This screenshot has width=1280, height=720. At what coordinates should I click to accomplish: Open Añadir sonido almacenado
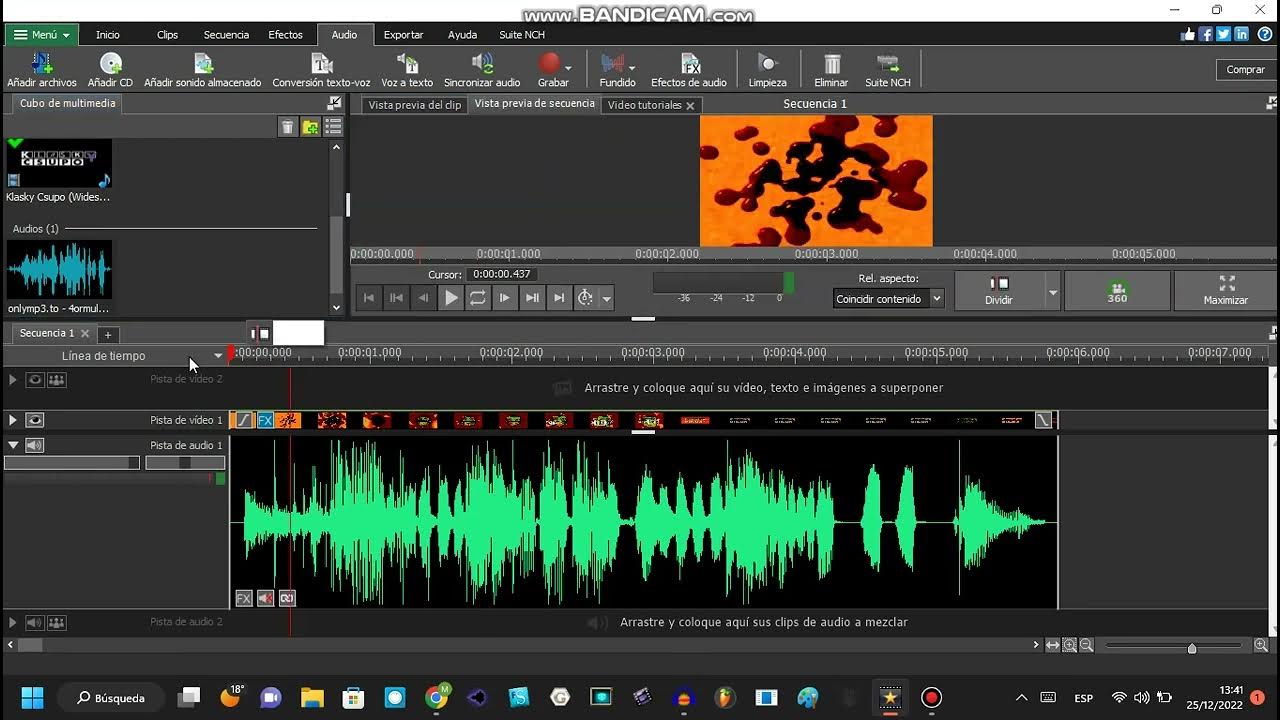tap(203, 70)
